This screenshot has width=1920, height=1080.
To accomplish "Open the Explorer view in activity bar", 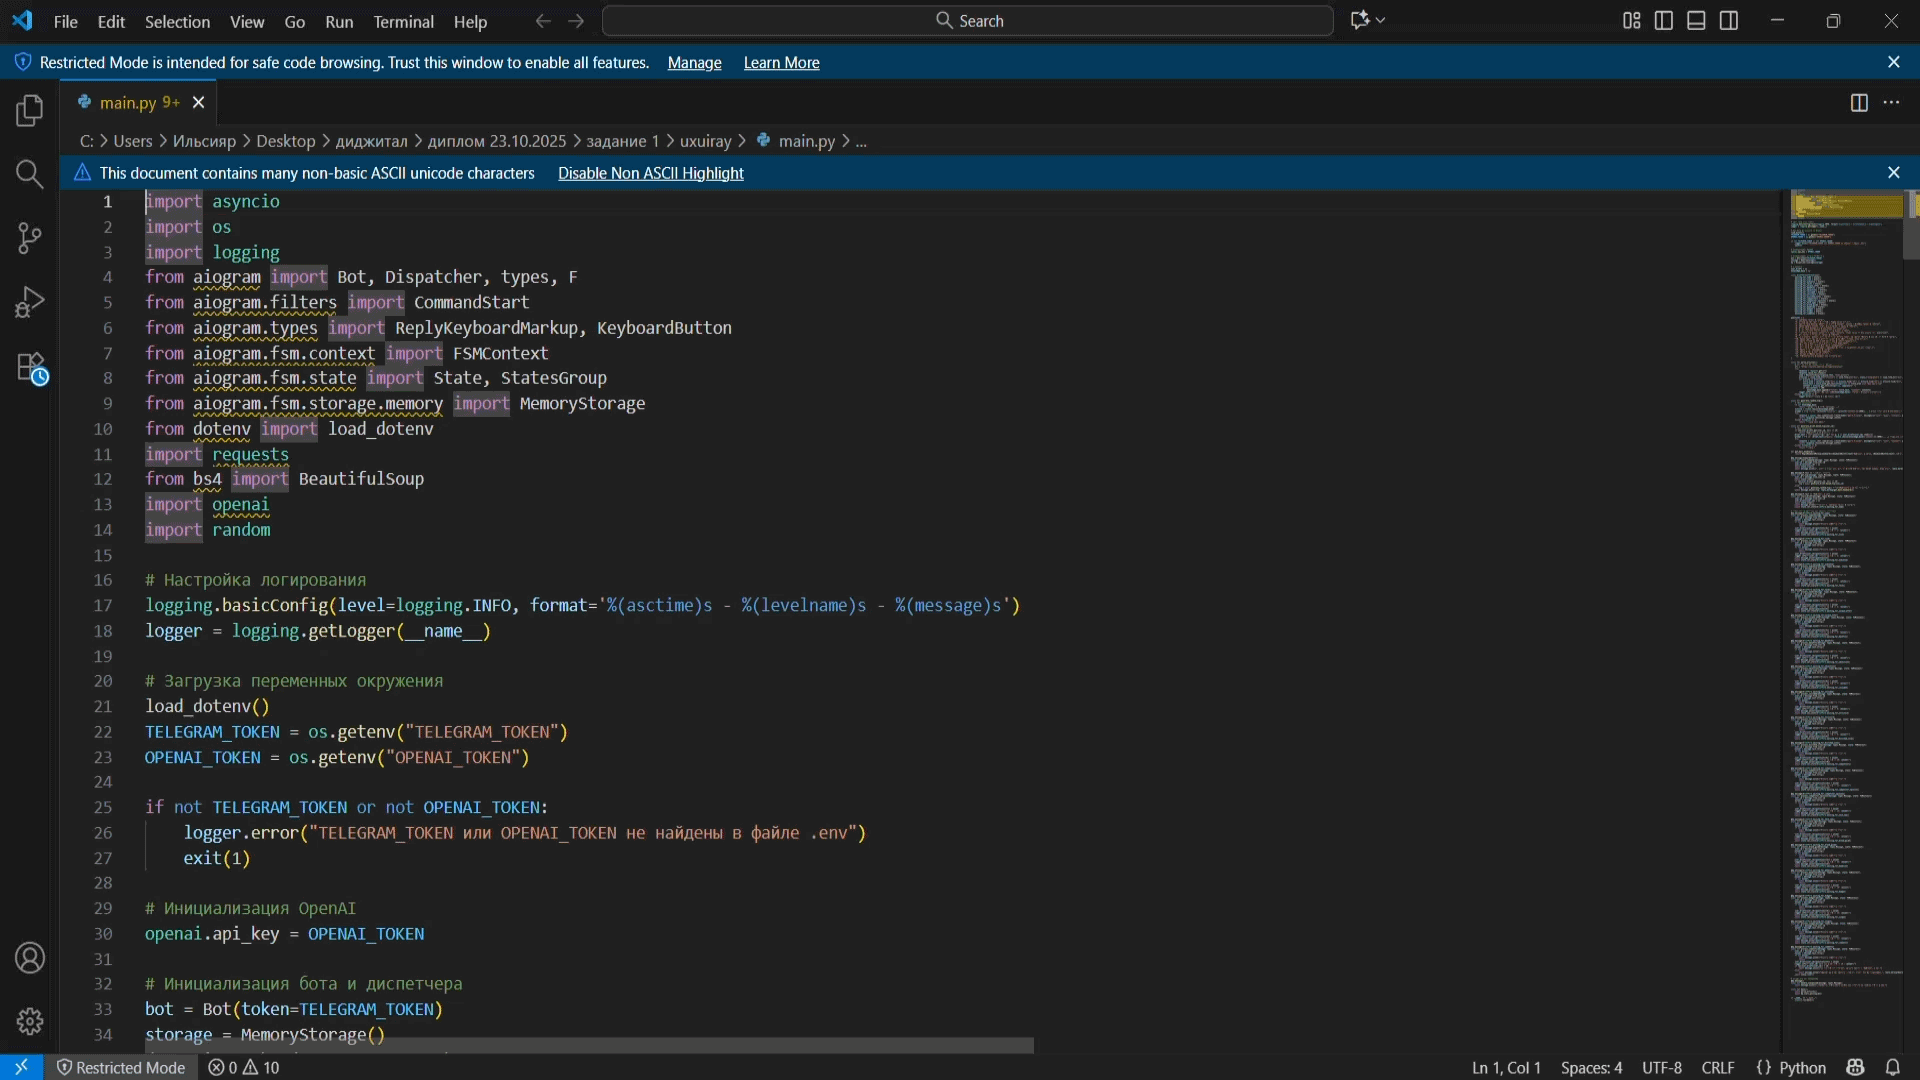I will point(30,110).
